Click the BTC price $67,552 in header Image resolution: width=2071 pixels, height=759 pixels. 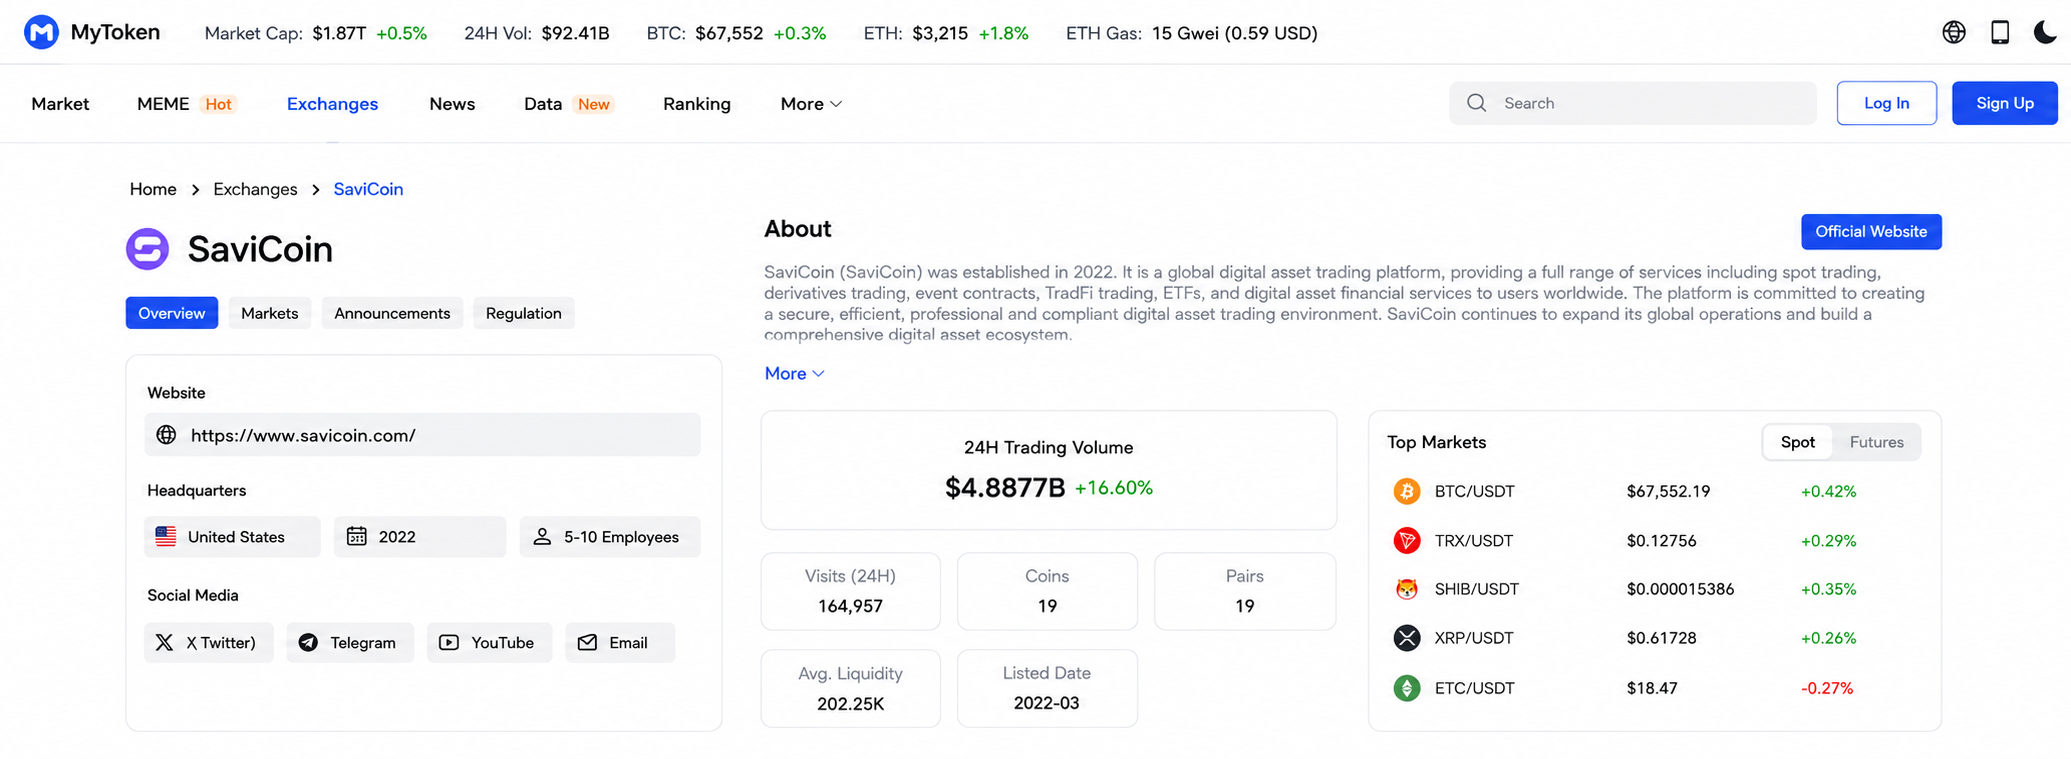[729, 33]
